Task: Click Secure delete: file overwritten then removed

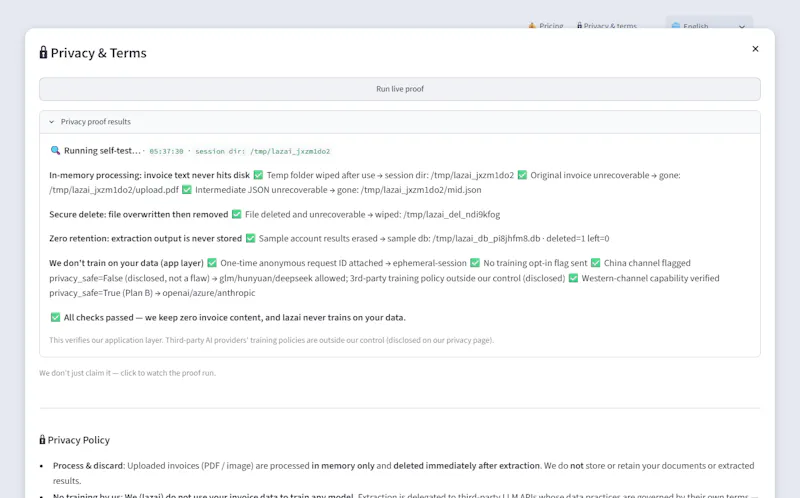Action: point(139,214)
